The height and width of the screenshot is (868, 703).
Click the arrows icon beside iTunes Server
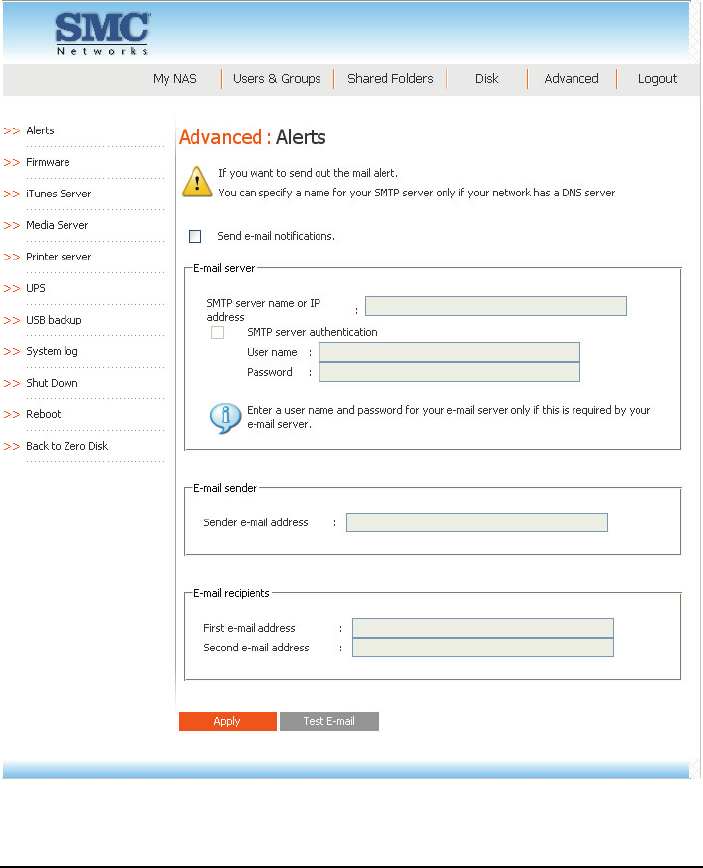click(12, 194)
